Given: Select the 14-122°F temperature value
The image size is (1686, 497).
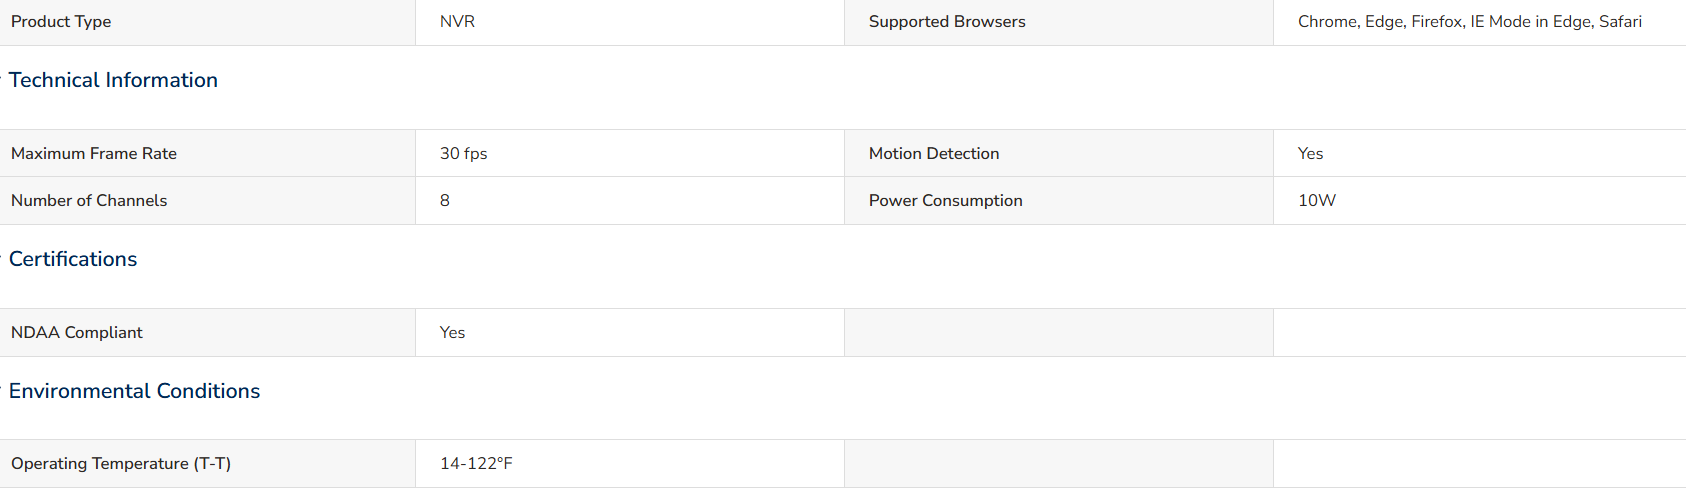Looking at the screenshot, I should [x=630, y=463].
